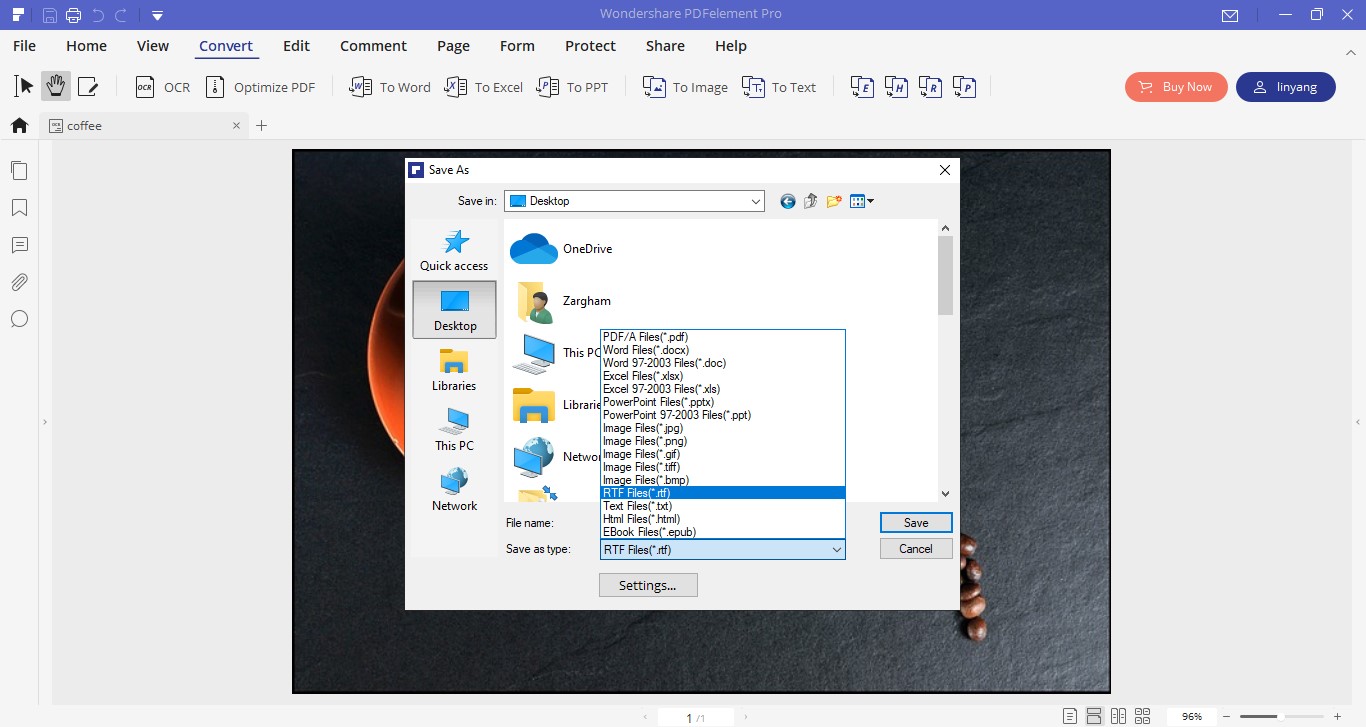The width and height of the screenshot is (1366, 727).
Task: Convert PDF To Text
Action: 779,87
